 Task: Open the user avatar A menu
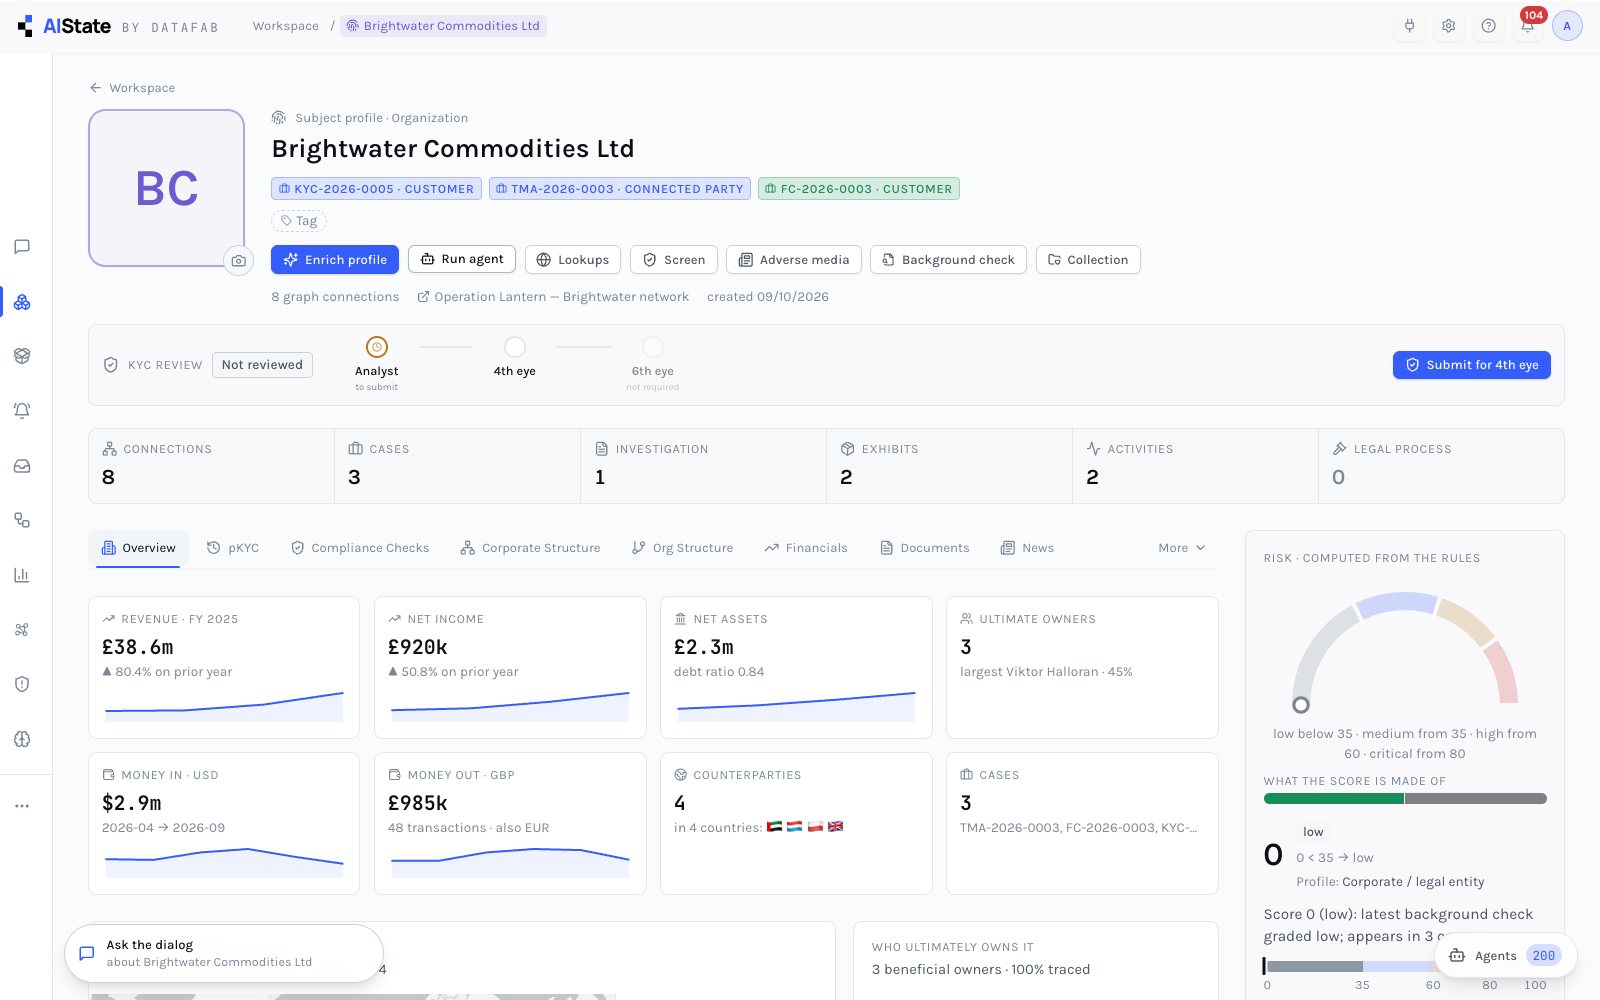coord(1567,26)
